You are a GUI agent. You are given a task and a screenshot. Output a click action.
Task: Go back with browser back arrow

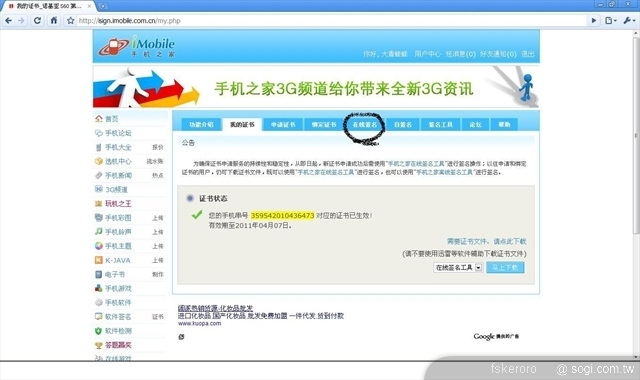[x=9, y=20]
